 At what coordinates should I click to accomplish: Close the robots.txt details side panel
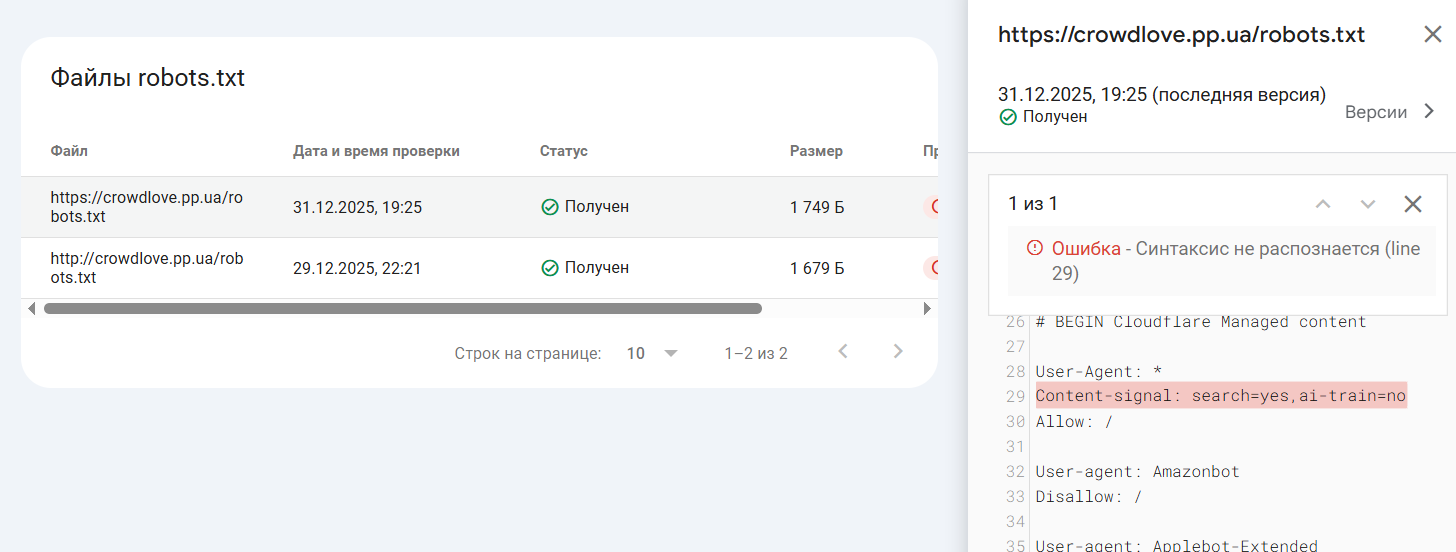pos(1432,35)
